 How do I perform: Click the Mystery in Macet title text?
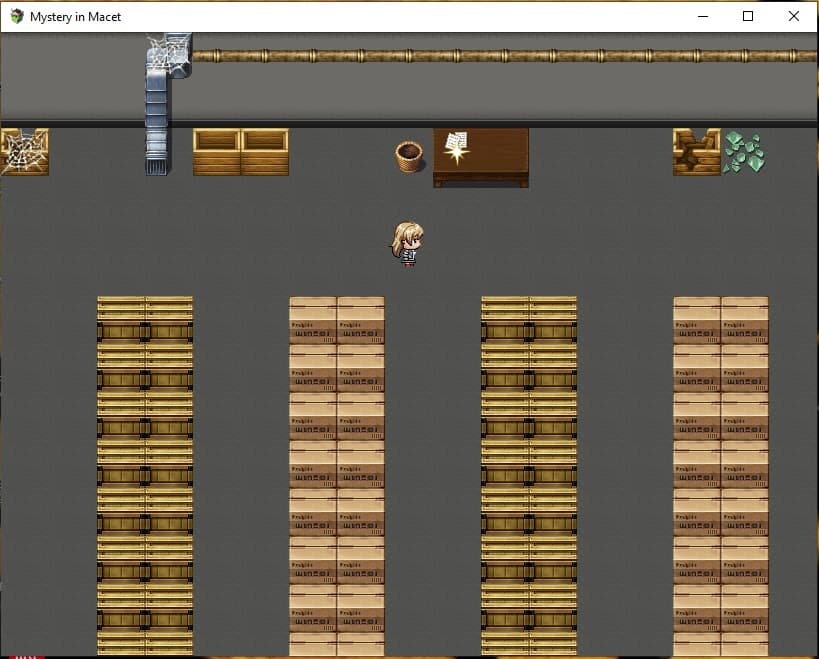(75, 17)
